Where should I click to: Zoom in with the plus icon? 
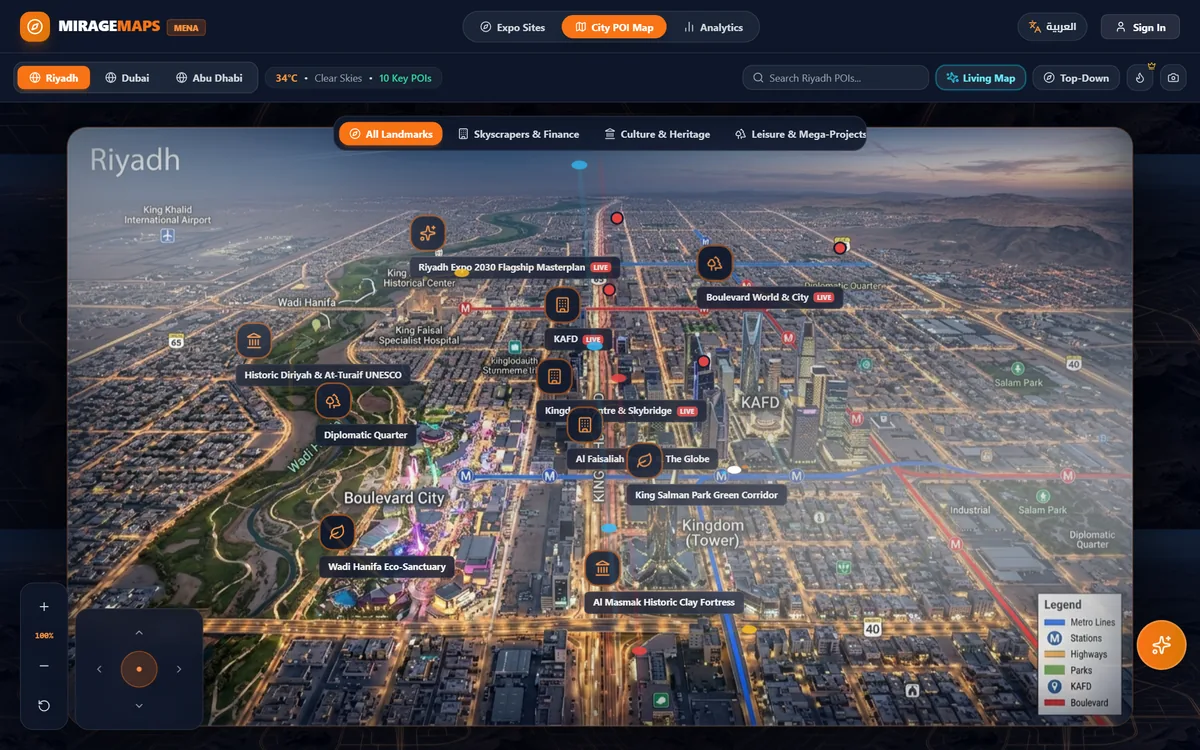44,607
